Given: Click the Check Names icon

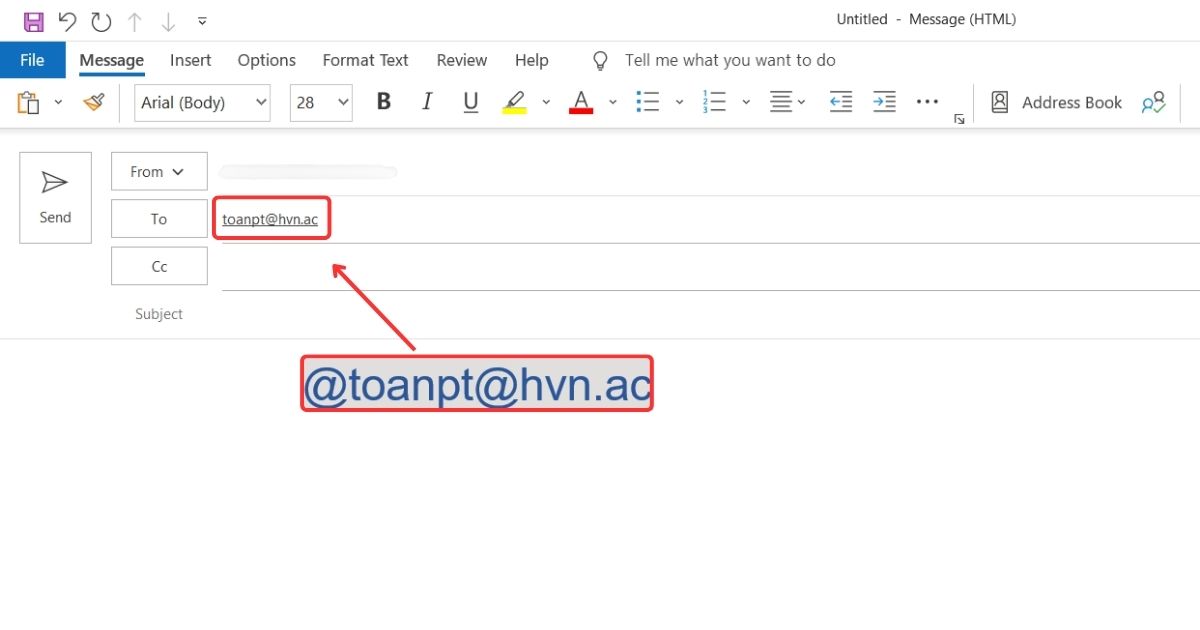Looking at the screenshot, I should click(x=1153, y=101).
